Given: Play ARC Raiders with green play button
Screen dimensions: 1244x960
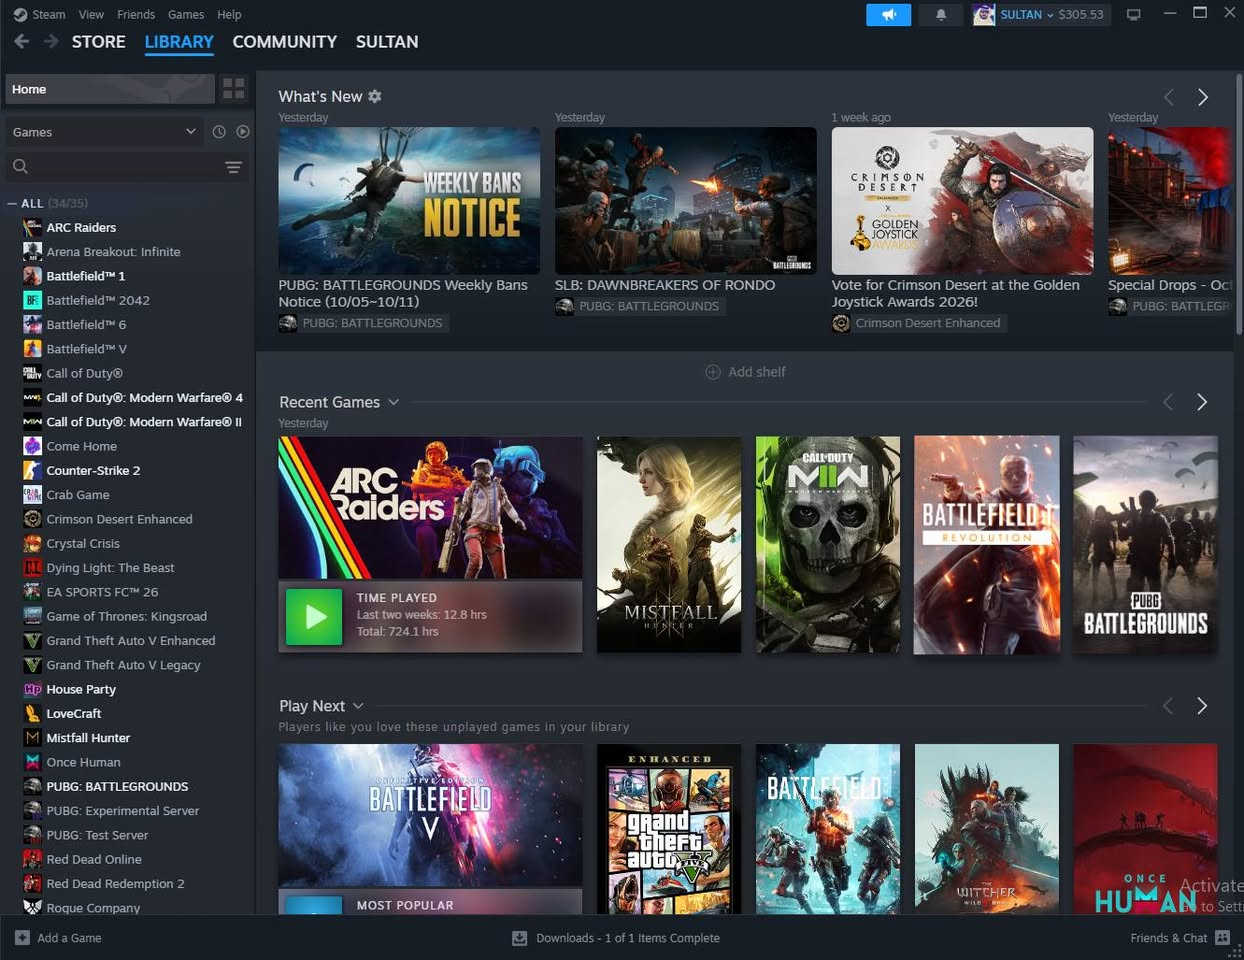Looking at the screenshot, I should [x=315, y=617].
